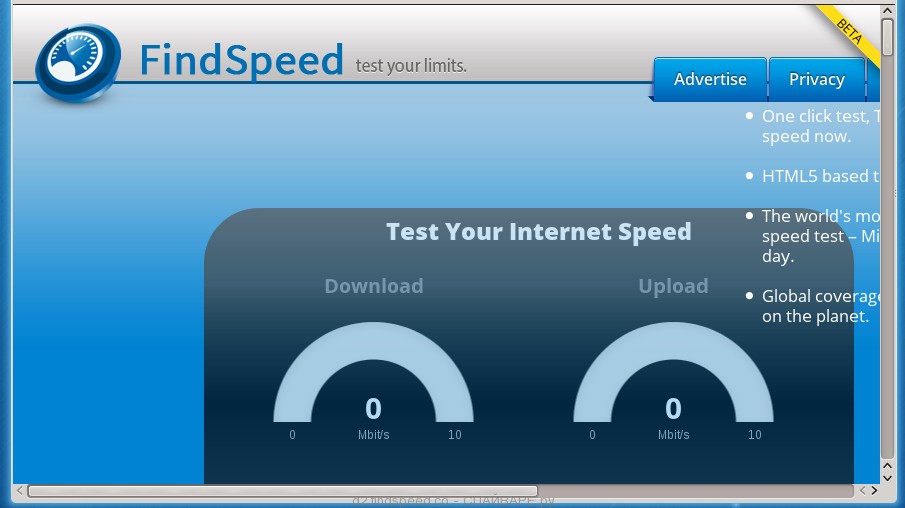Click the vertical scrollbar down arrow
This screenshot has width=905, height=508.
pos(888,478)
